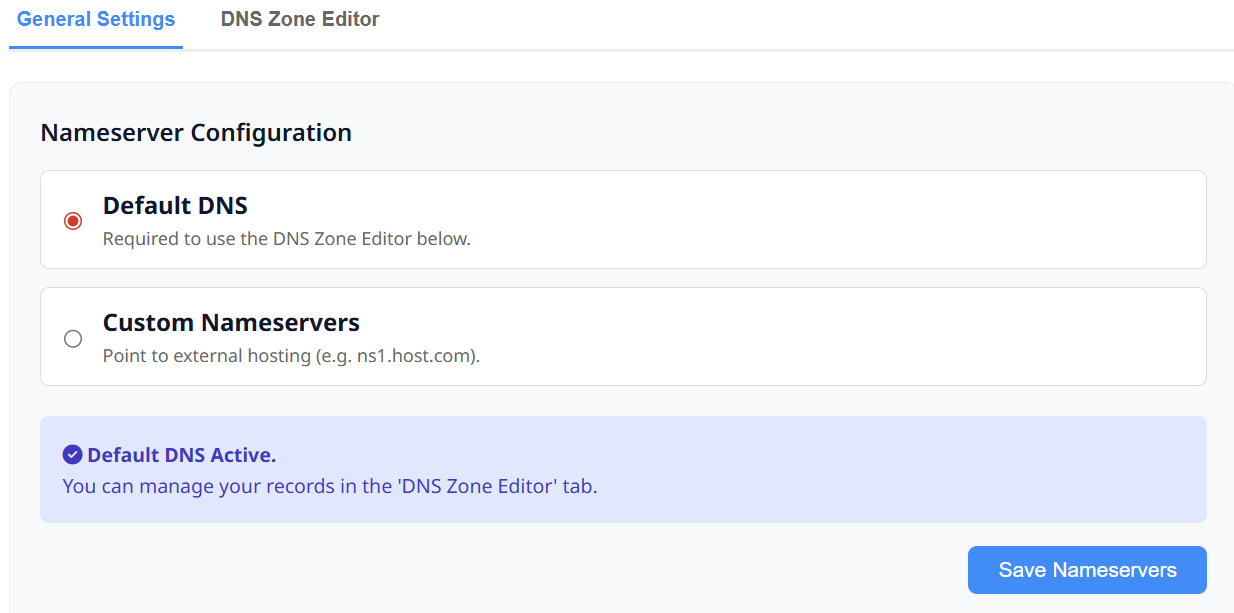Click the Nameserver Configuration heading

pyautogui.click(x=196, y=133)
